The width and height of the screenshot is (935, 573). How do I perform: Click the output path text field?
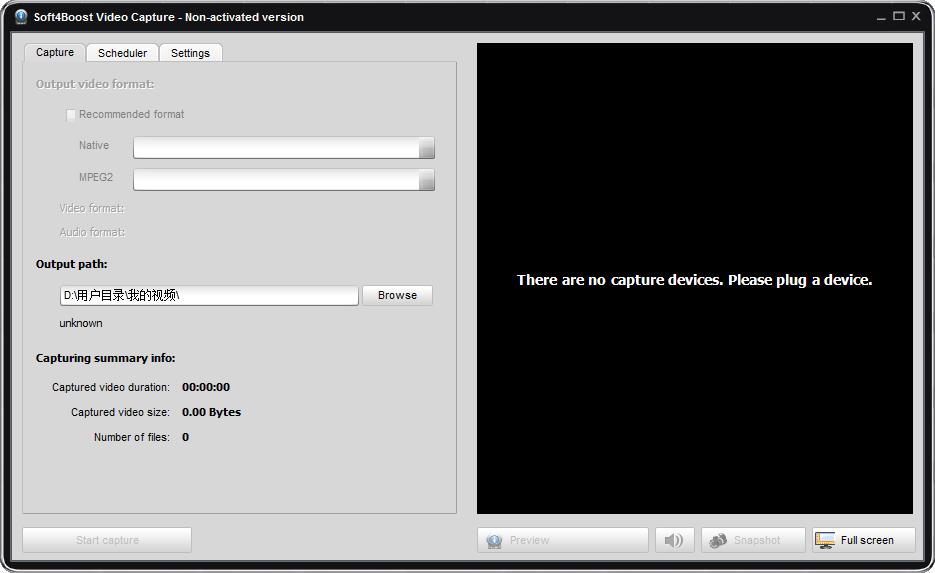209,295
